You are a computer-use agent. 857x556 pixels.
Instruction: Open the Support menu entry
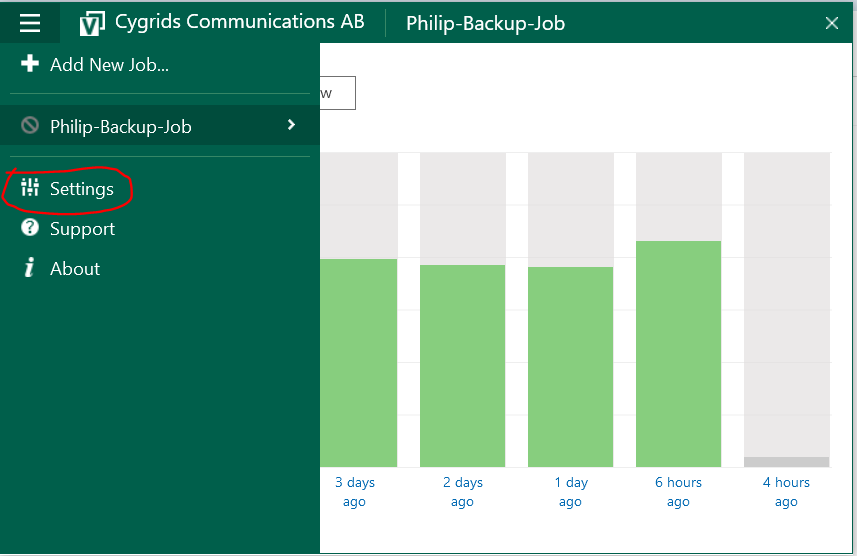[x=82, y=229]
